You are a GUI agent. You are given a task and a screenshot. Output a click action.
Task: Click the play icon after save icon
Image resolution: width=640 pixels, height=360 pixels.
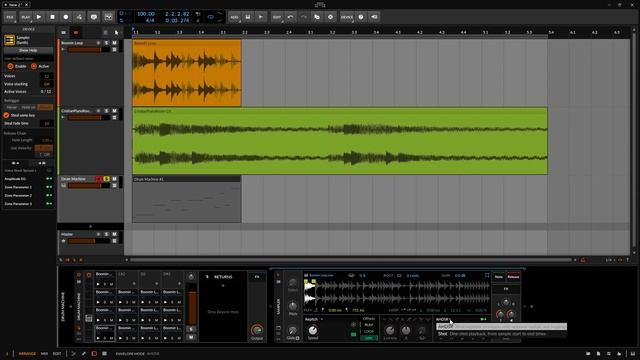pos(260,17)
